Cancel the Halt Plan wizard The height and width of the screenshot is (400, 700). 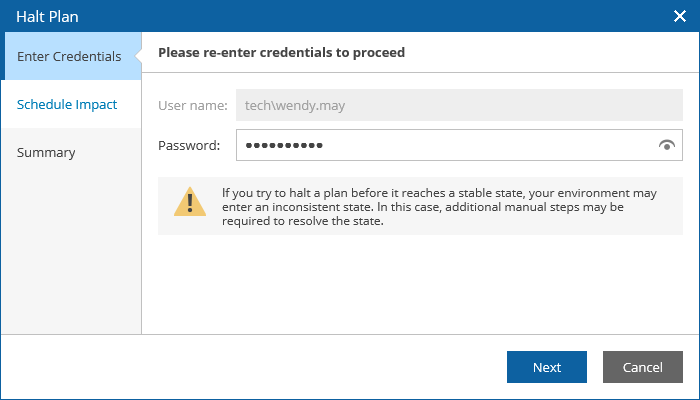(x=642, y=367)
